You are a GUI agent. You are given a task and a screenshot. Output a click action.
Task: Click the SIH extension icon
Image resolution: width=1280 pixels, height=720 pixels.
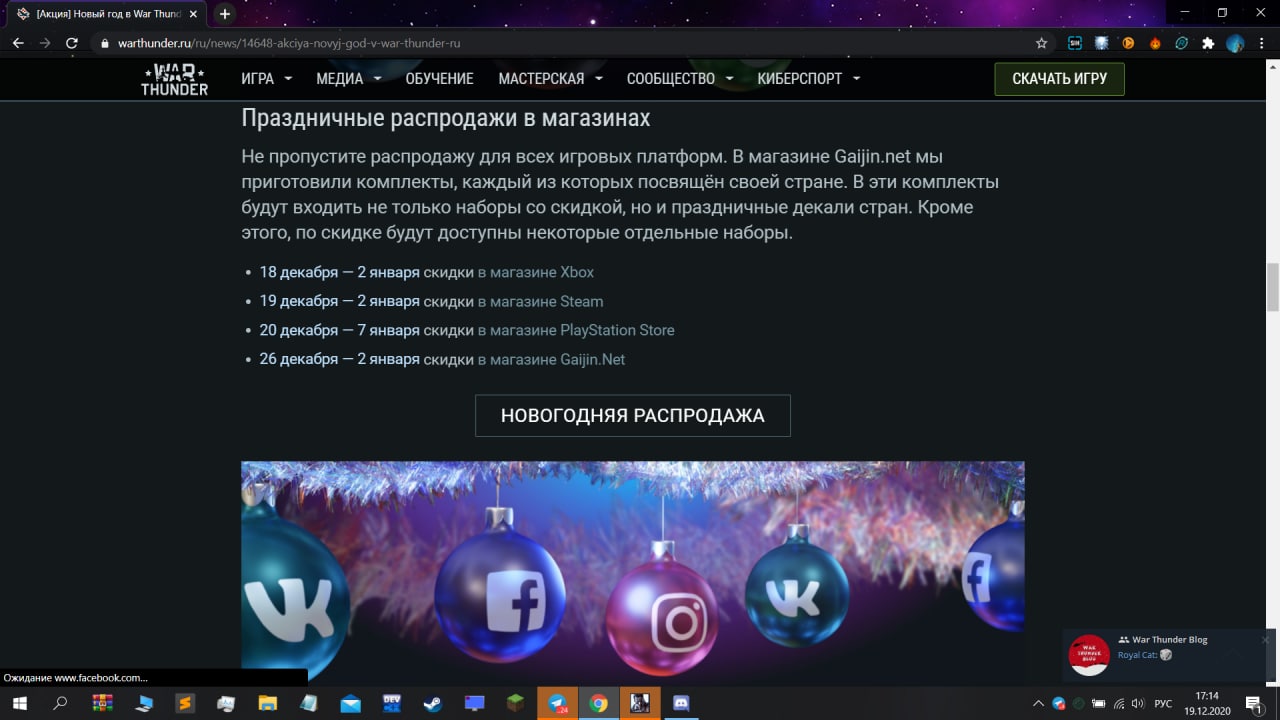point(1075,43)
